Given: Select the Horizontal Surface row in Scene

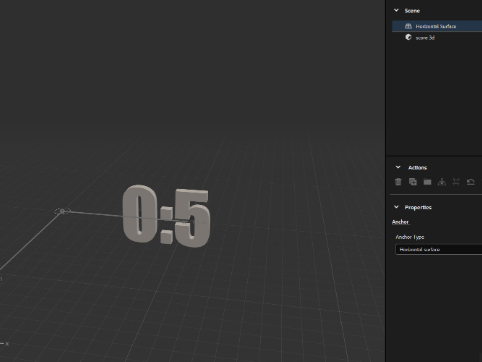Looking at the screenshot, I should pos(437,26).
